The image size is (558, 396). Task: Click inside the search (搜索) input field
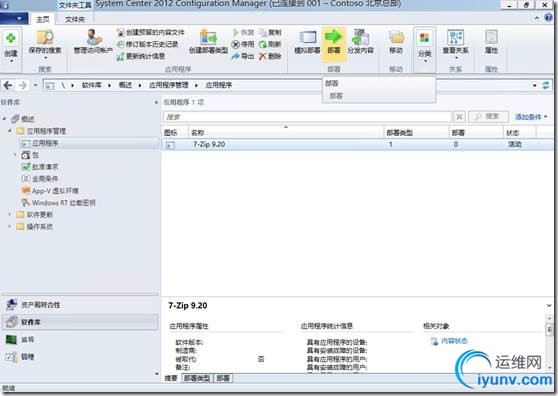pyautogui.click(x=307, y=117)
